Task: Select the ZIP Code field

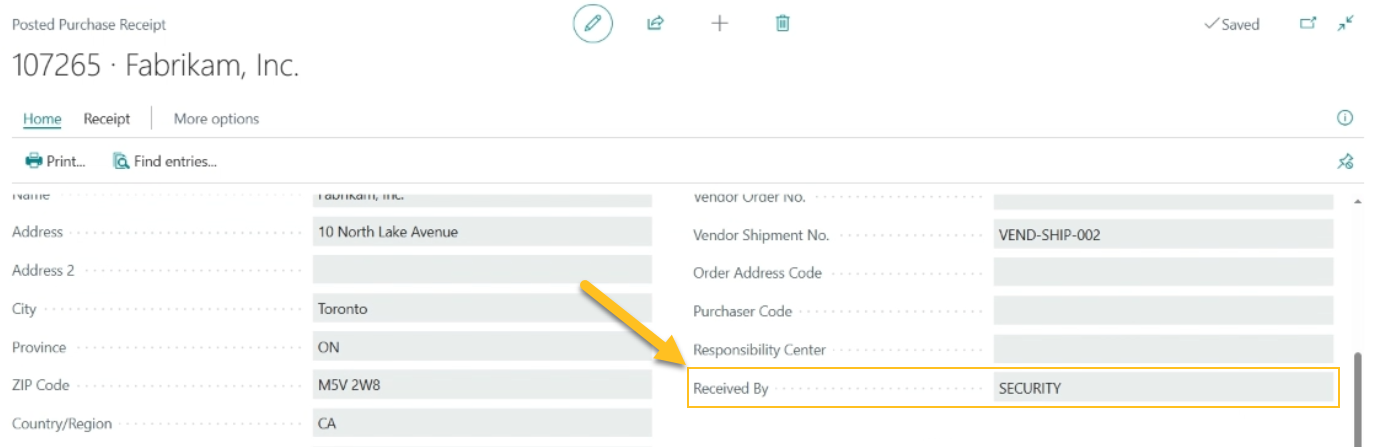Action: 481,385
